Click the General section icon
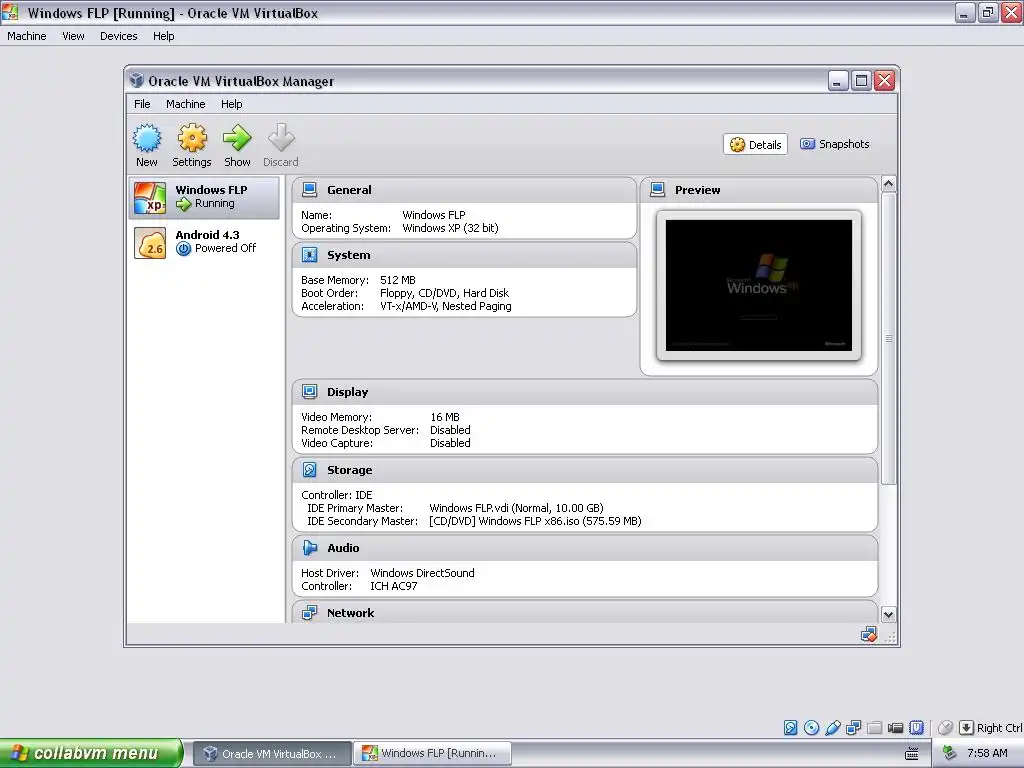The width and height of the screenshot is (1024, 768). (310, 190)
